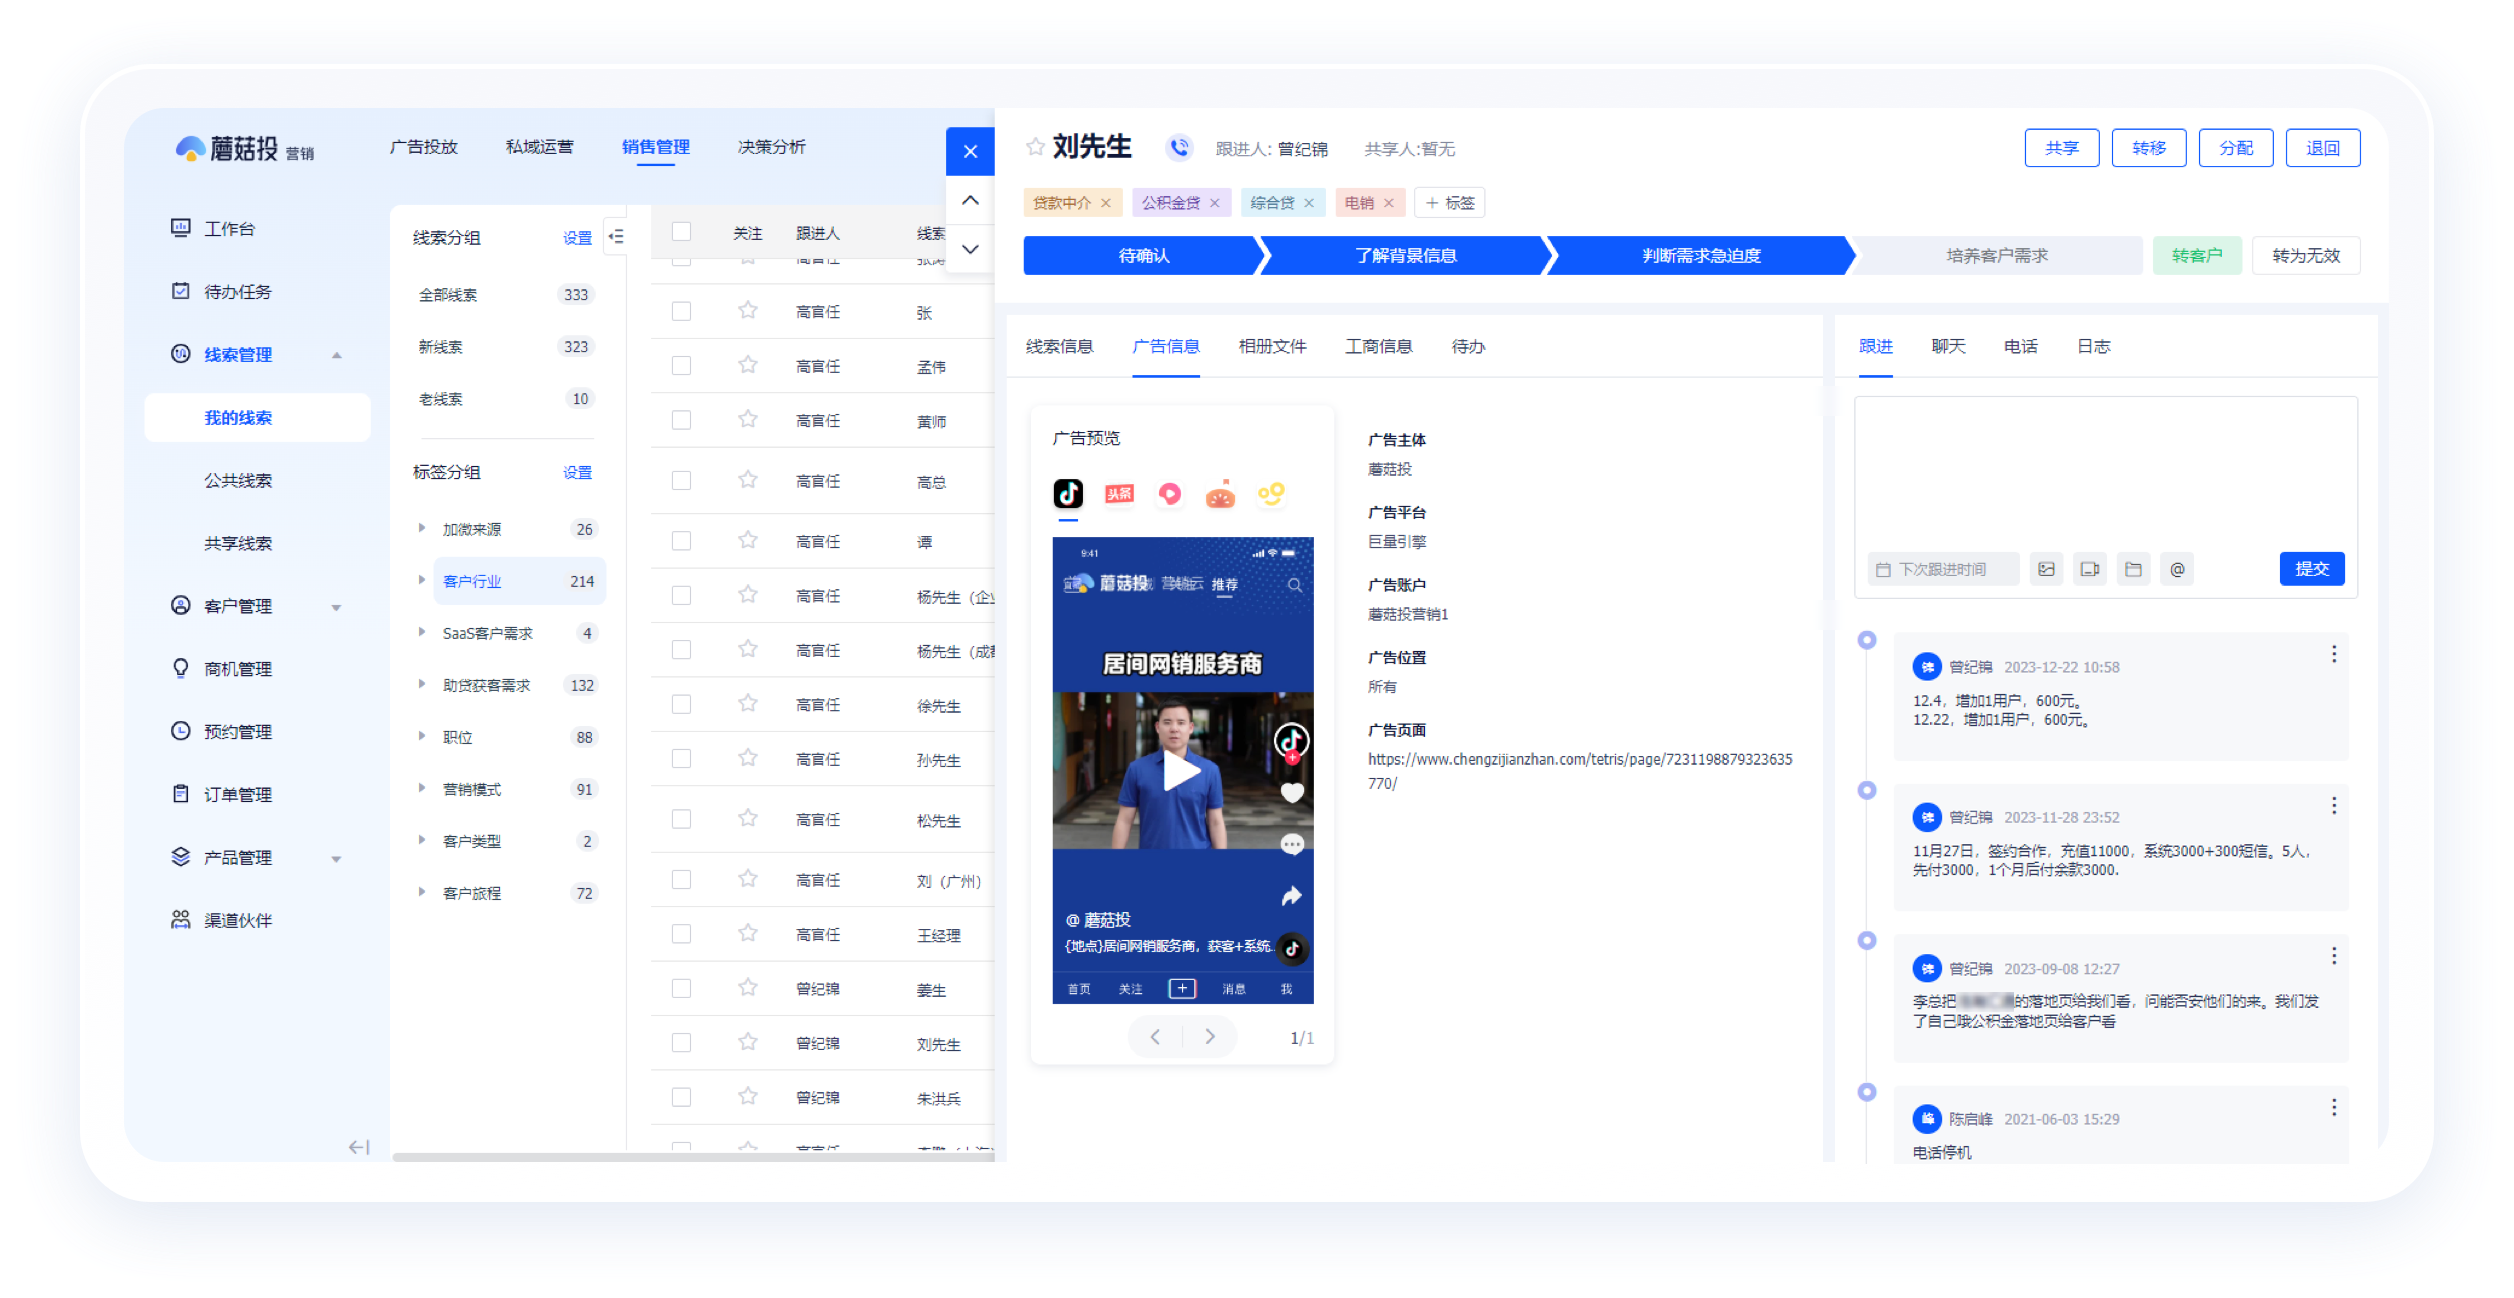Click the image upload icon in follow-up box
The image size is (2514, 1298).
tap(2046, 569)
